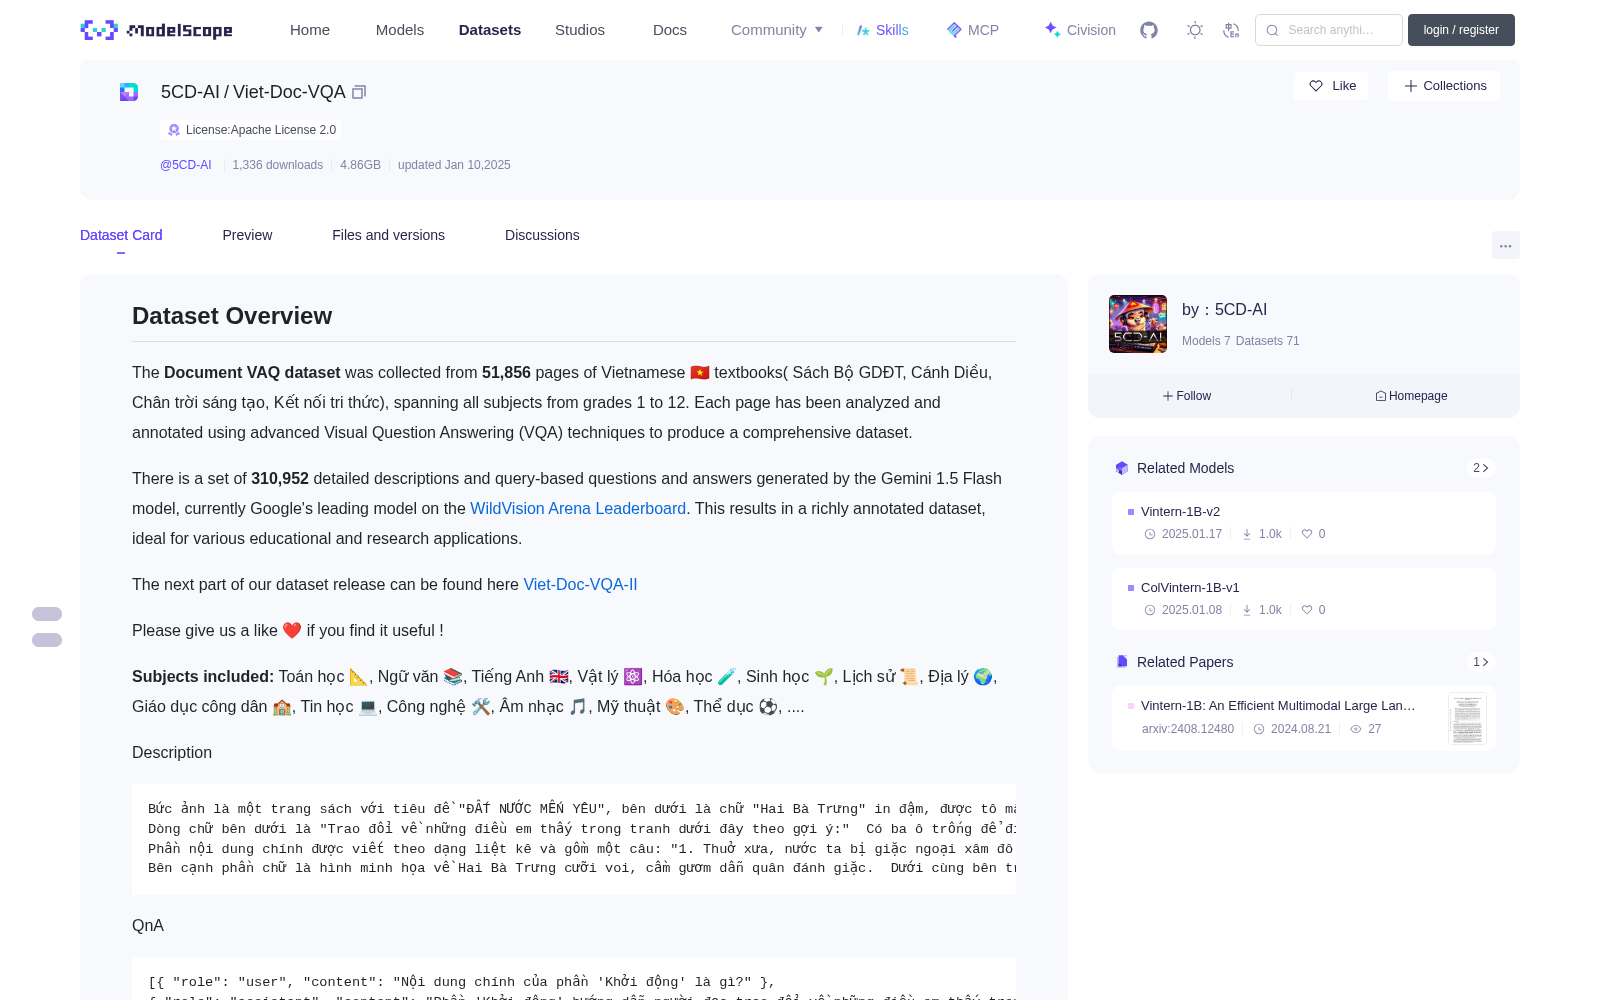Click the "updated Jan 10,2025" text
Image resolution: width=1600 pixels, height=1000 pixels.
(x=454, y=165)
